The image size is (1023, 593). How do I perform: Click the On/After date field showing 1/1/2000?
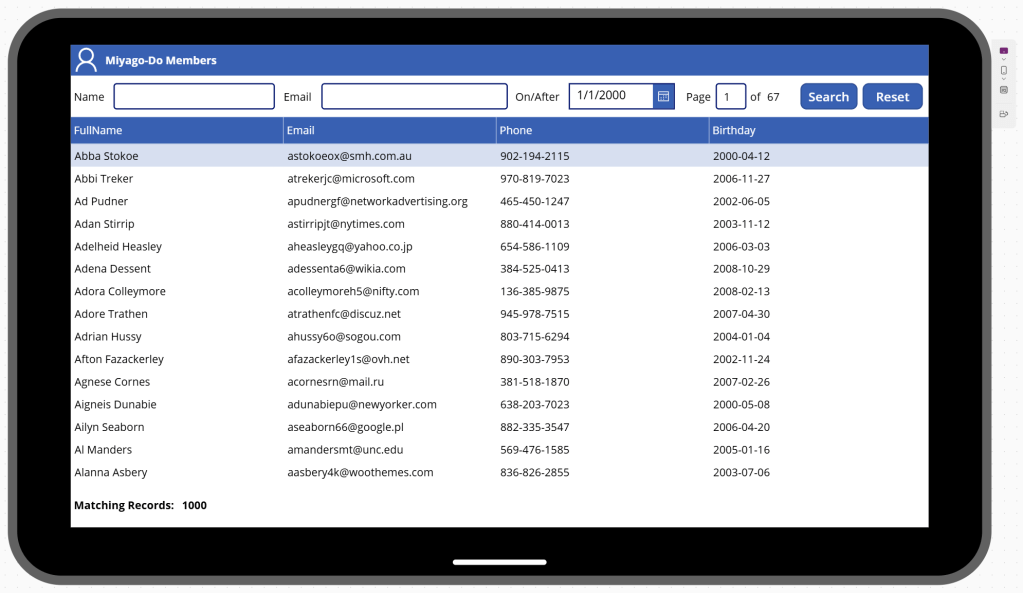(x=610, y=96)
